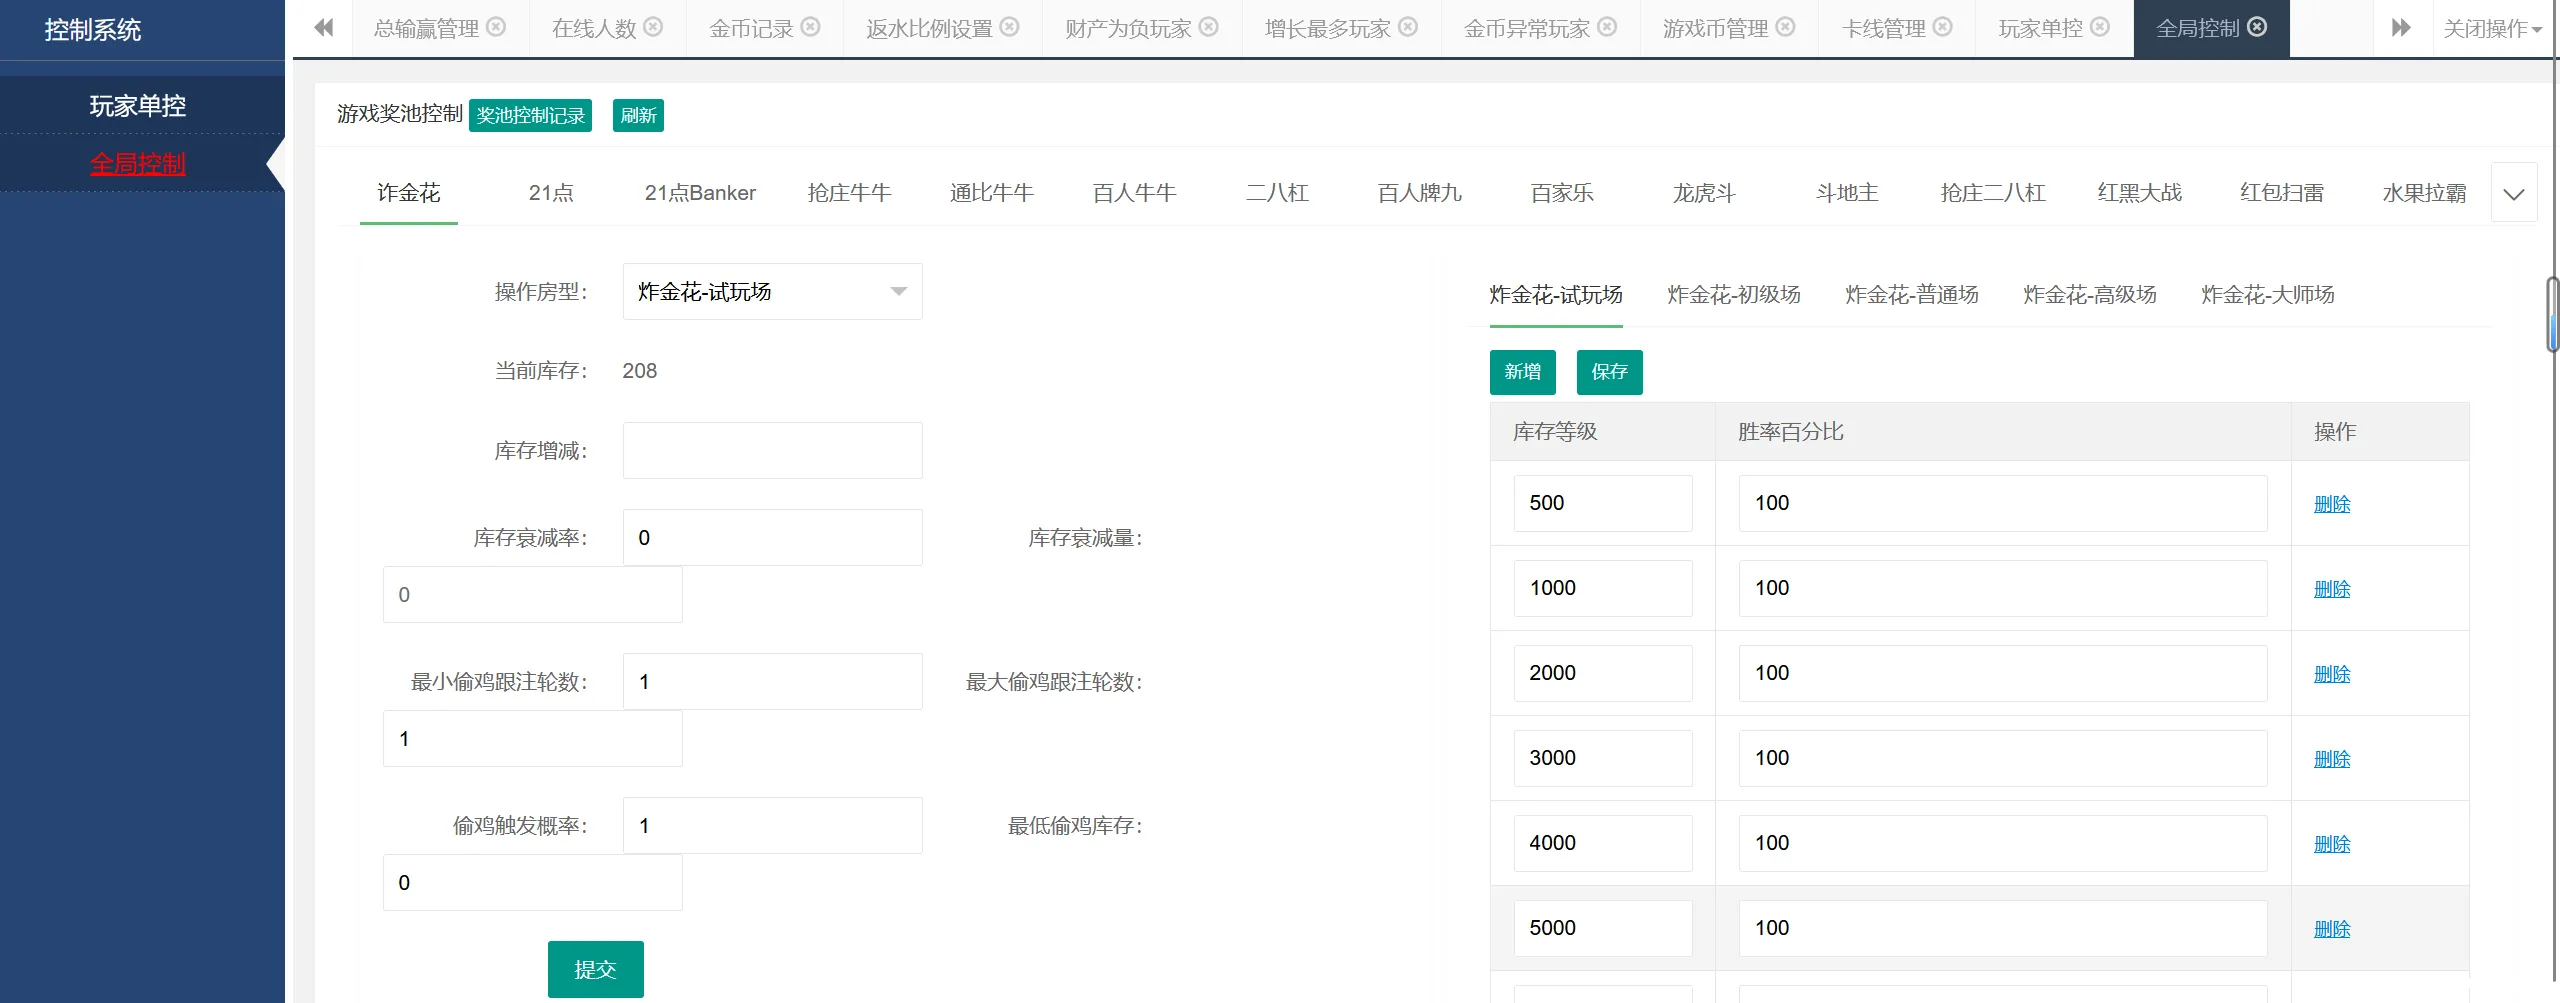Select 玩家单控 in the sidebar
2560x1003 pixels.
coord(138,106)
